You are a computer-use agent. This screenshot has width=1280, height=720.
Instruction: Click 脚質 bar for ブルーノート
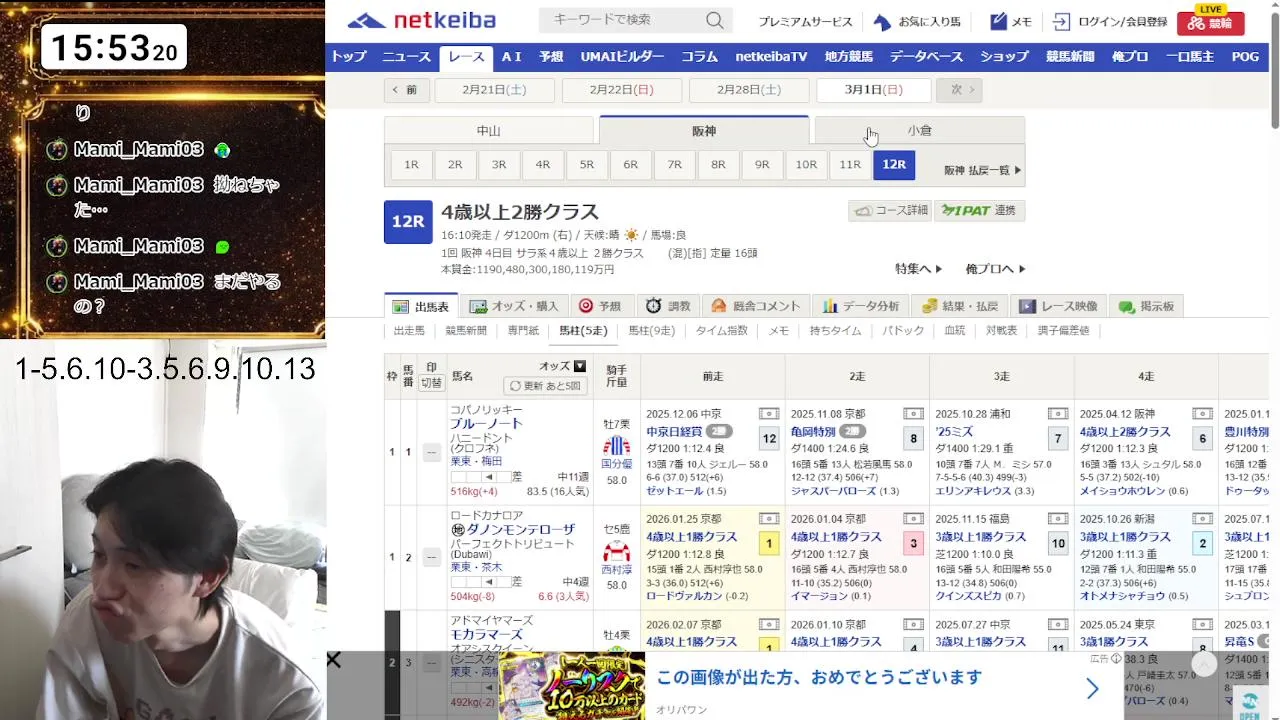(480, 476)
